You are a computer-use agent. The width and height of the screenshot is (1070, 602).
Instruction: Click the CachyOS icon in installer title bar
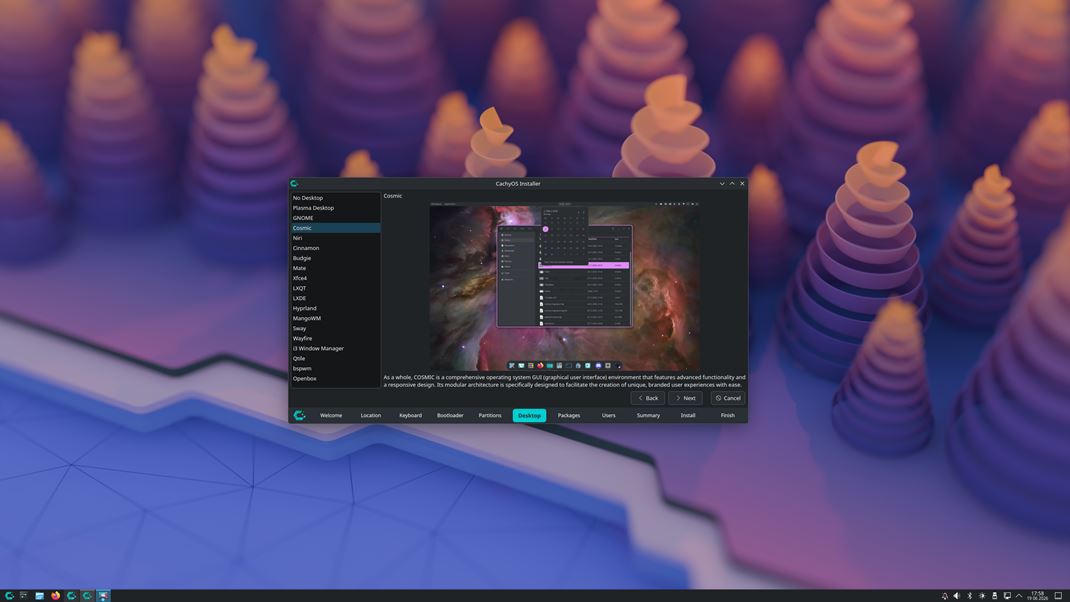coord(294,184)
